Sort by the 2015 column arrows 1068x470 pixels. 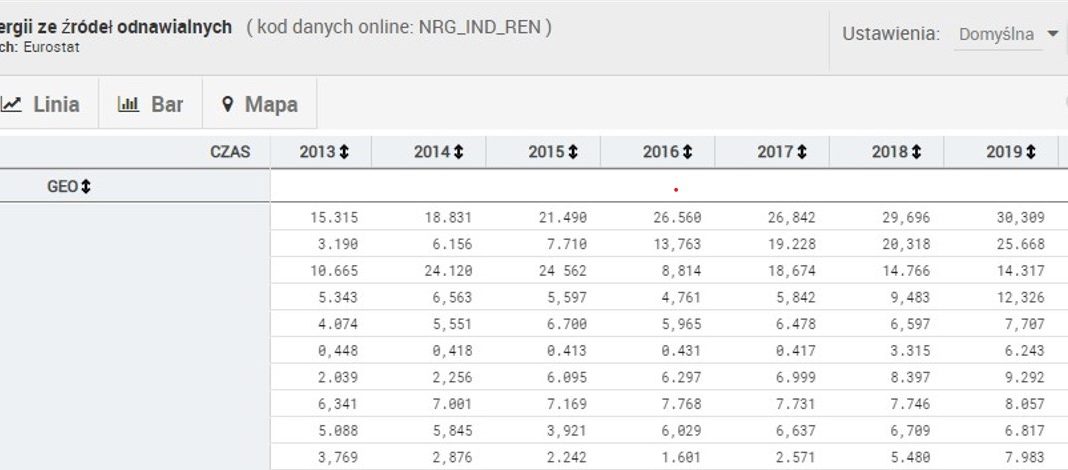tap(573, 153)
